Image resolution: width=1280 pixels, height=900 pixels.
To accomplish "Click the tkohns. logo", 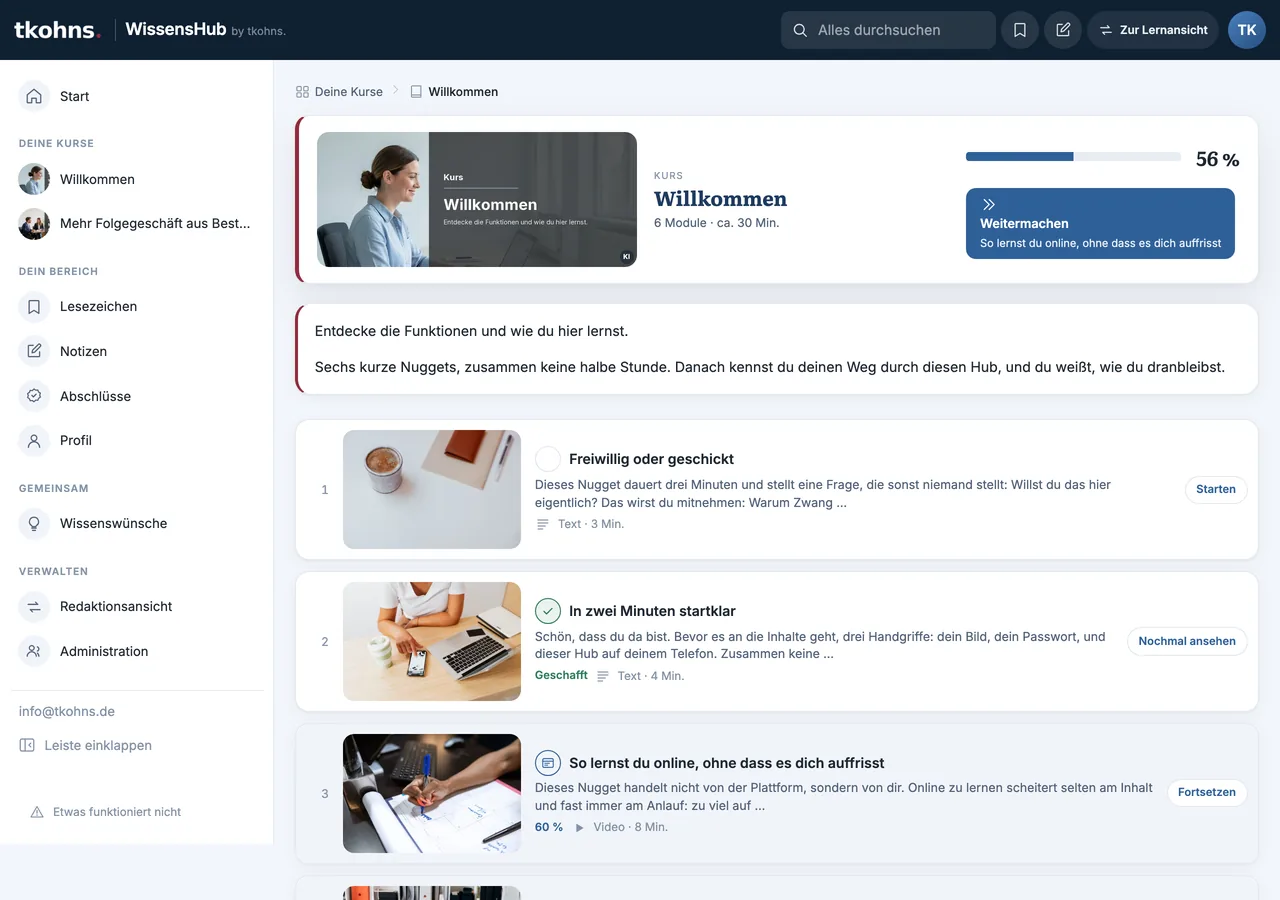I will pyautogui.click(x=57, y=30).
